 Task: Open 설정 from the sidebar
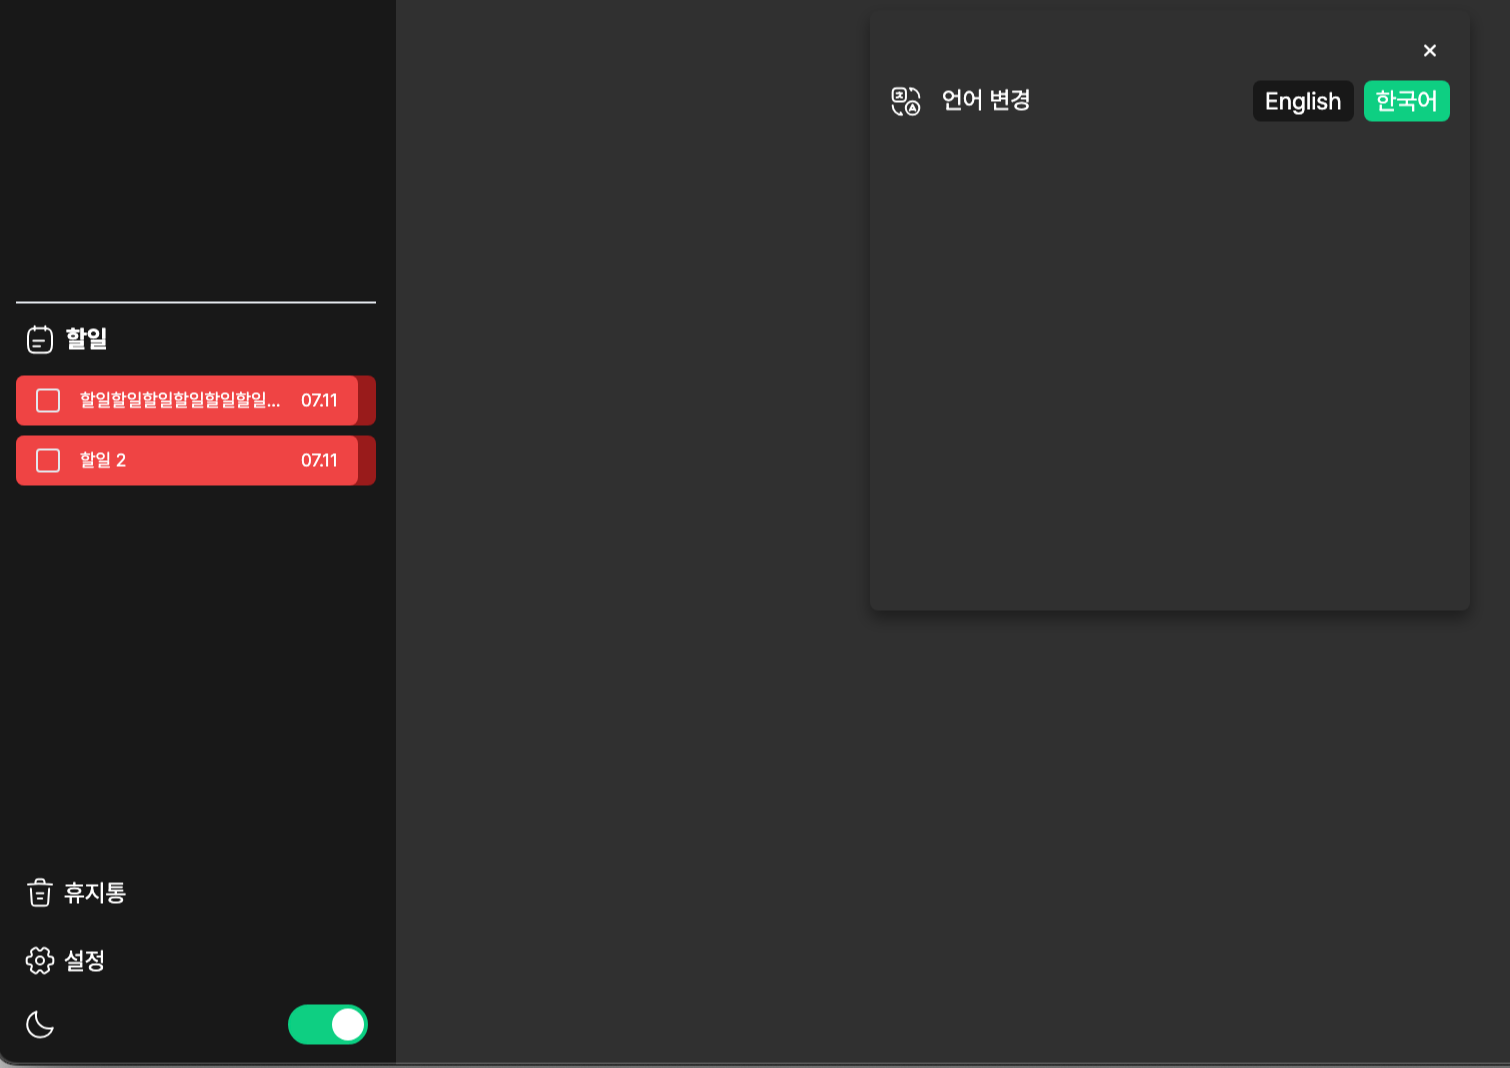[x=85, y=961]
